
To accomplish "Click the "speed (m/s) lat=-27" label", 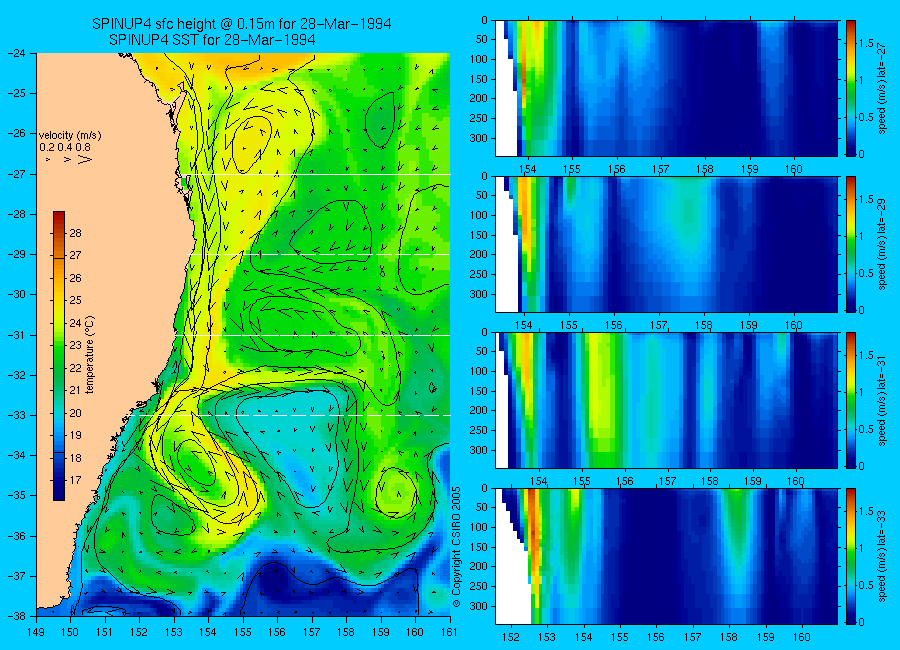I will [x=882, y=88].
